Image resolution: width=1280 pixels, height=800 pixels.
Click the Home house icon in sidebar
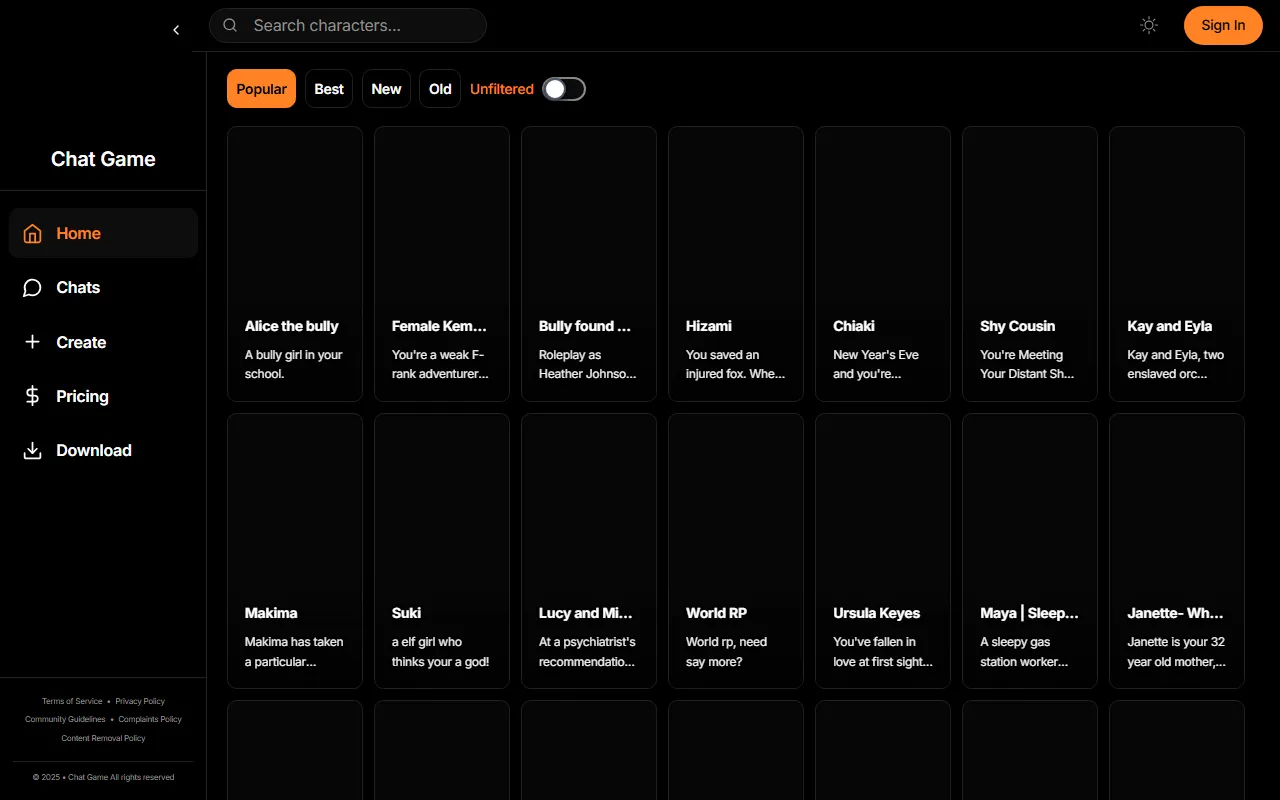33,234
